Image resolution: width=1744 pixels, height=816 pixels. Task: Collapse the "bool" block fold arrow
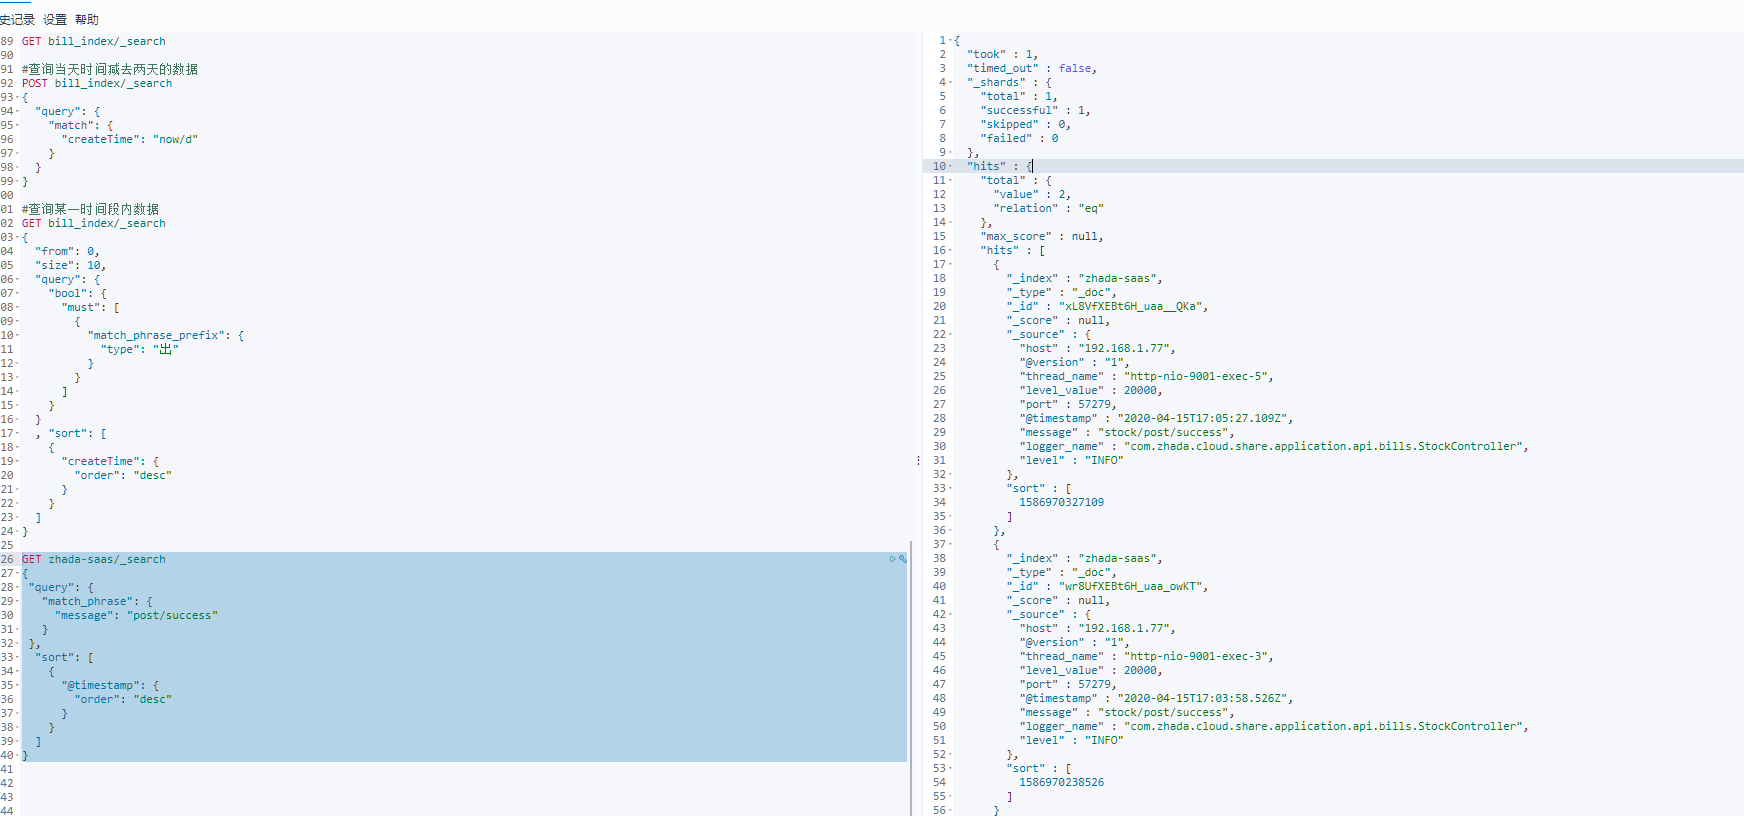(17, 293)
